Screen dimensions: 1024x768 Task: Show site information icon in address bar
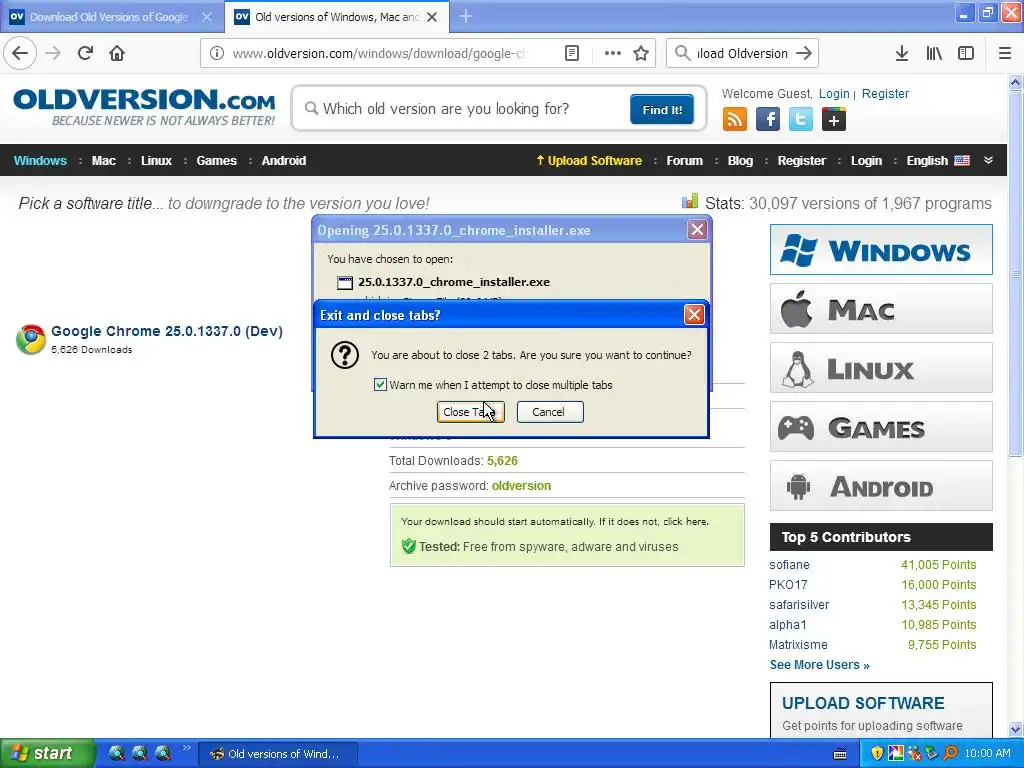click(217, 53)
